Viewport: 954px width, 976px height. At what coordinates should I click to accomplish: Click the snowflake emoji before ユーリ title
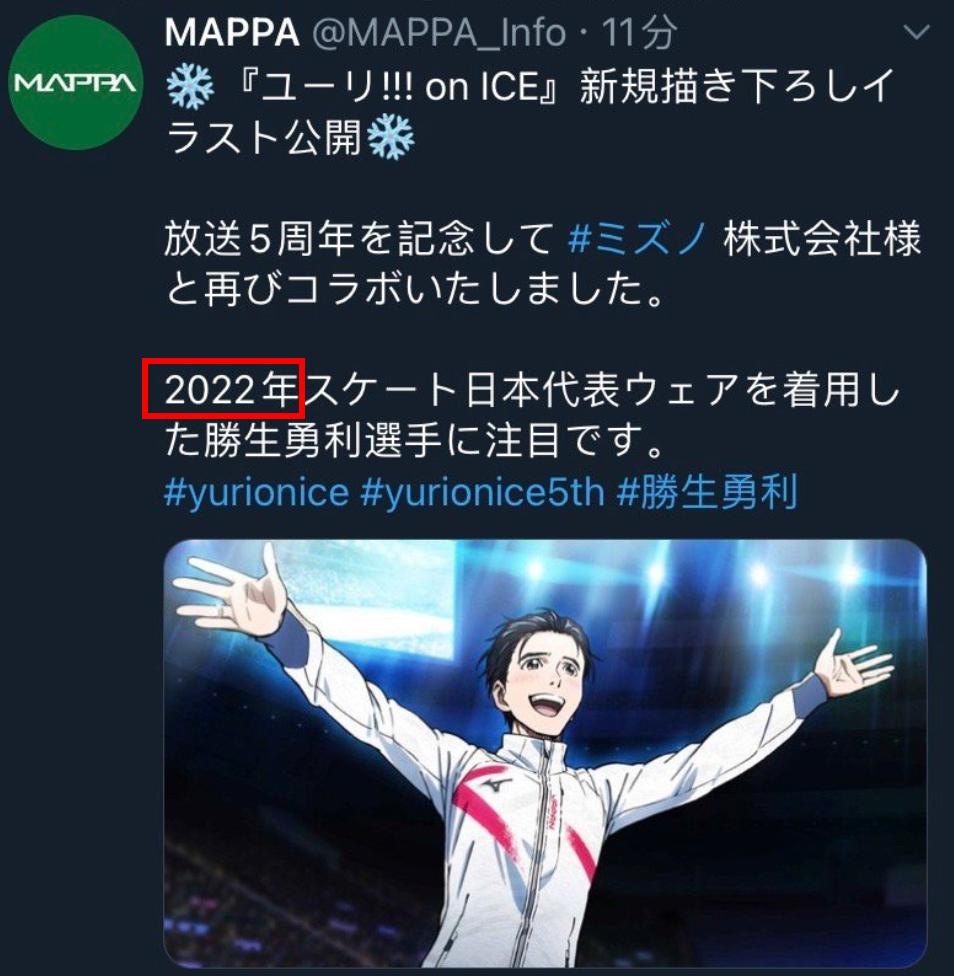pos(190,87)
